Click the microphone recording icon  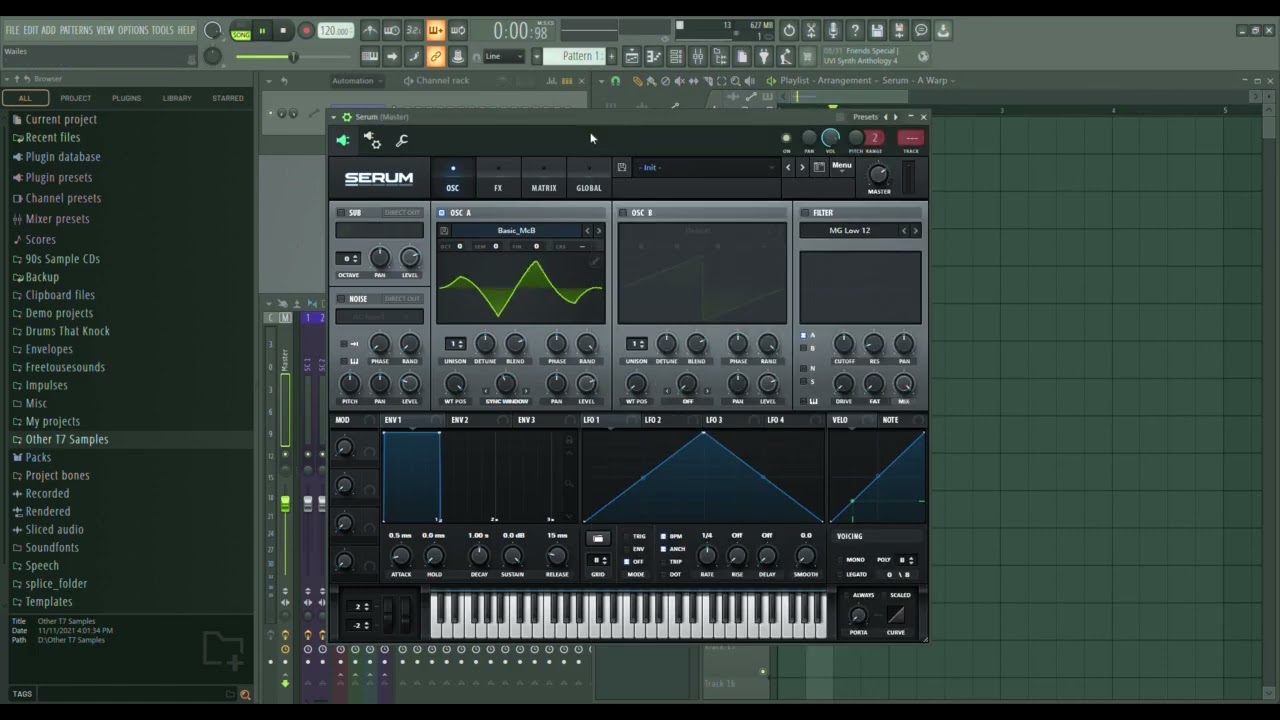(833, 31)
